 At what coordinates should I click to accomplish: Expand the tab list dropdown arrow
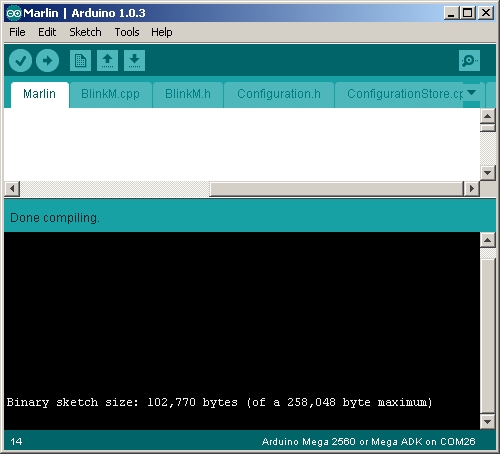pos(472,93)
